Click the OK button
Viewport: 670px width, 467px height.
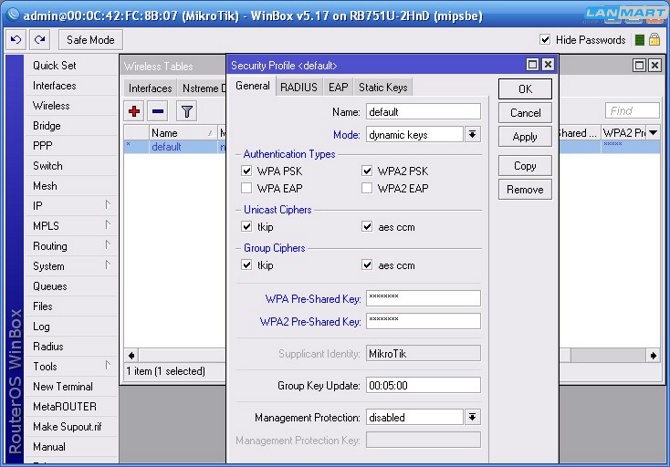click(525, 89)
